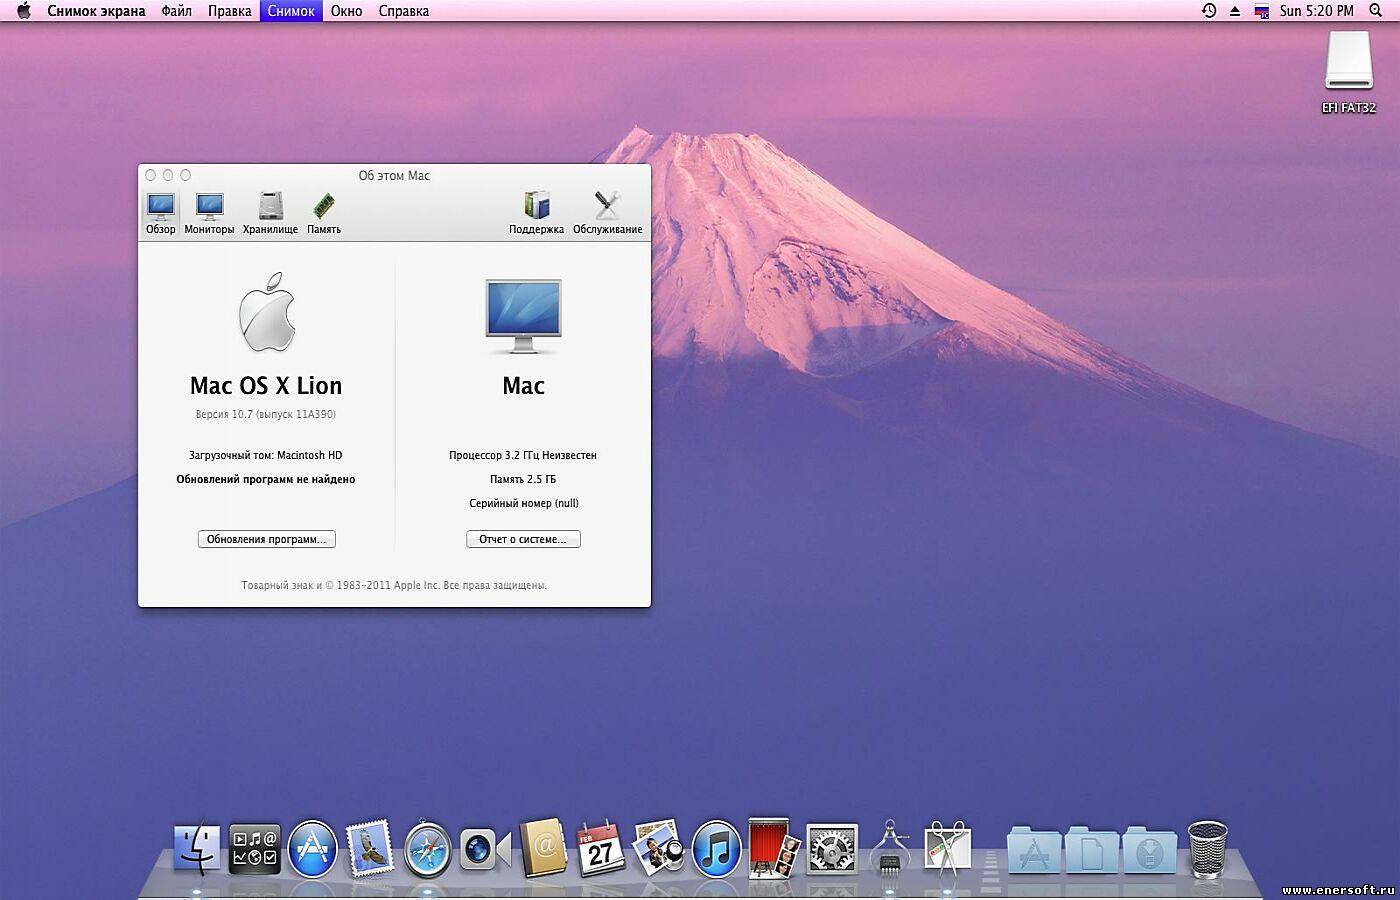Screen dimensions: 1400x900
Task: Click Загрузочный том: Macintosh HD text
Action: 266,455
